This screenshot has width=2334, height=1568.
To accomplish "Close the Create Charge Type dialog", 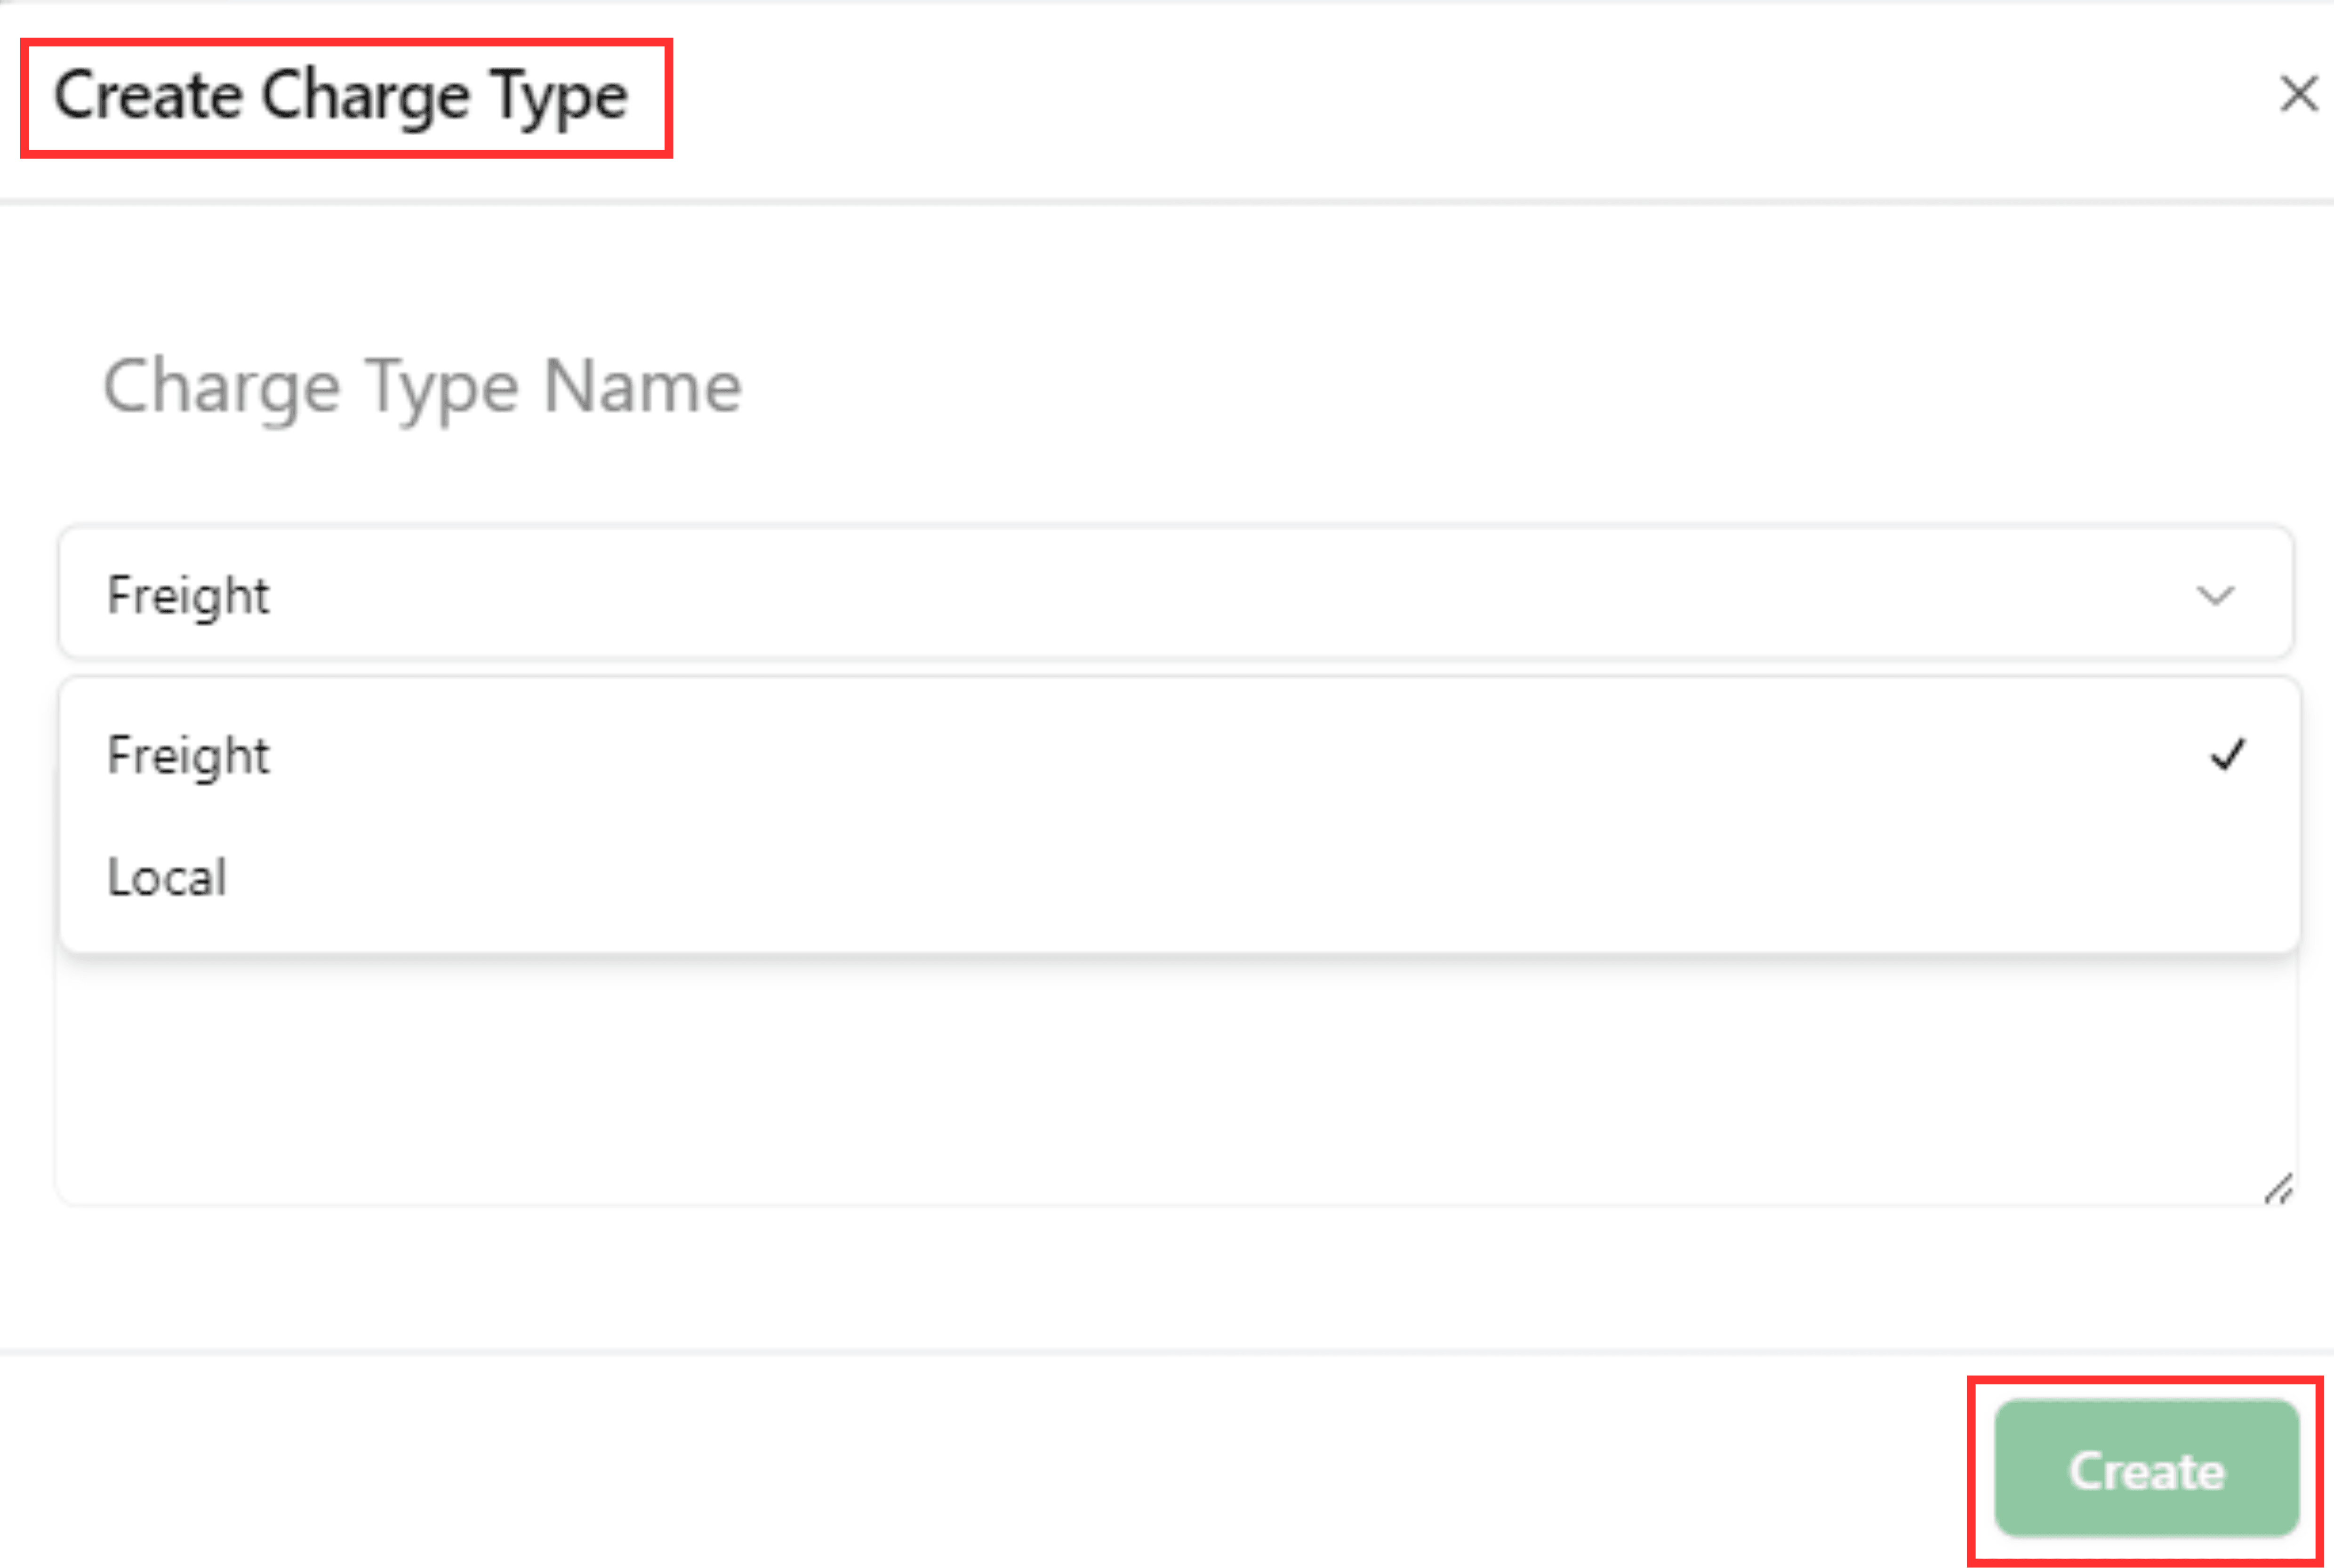I will pyautogui.click(x=2298, y=95).
